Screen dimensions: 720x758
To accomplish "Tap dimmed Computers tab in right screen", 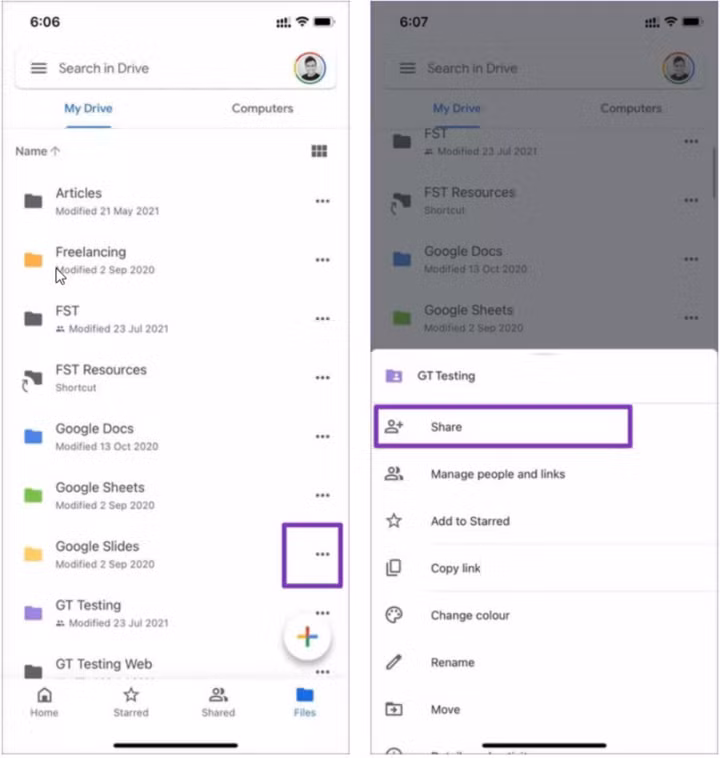I will coord(631,108).
